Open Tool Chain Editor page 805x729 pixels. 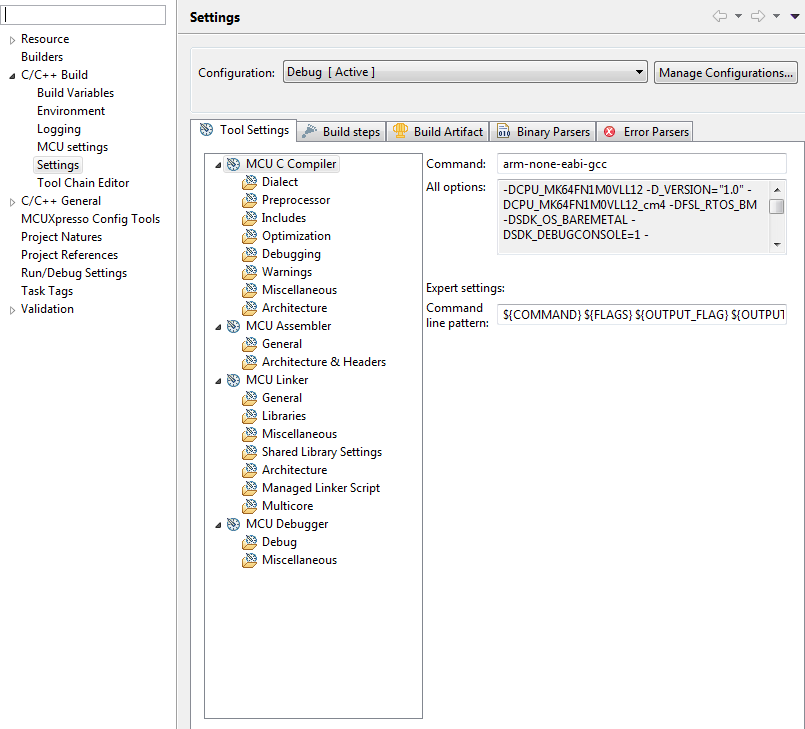point(83,183)
